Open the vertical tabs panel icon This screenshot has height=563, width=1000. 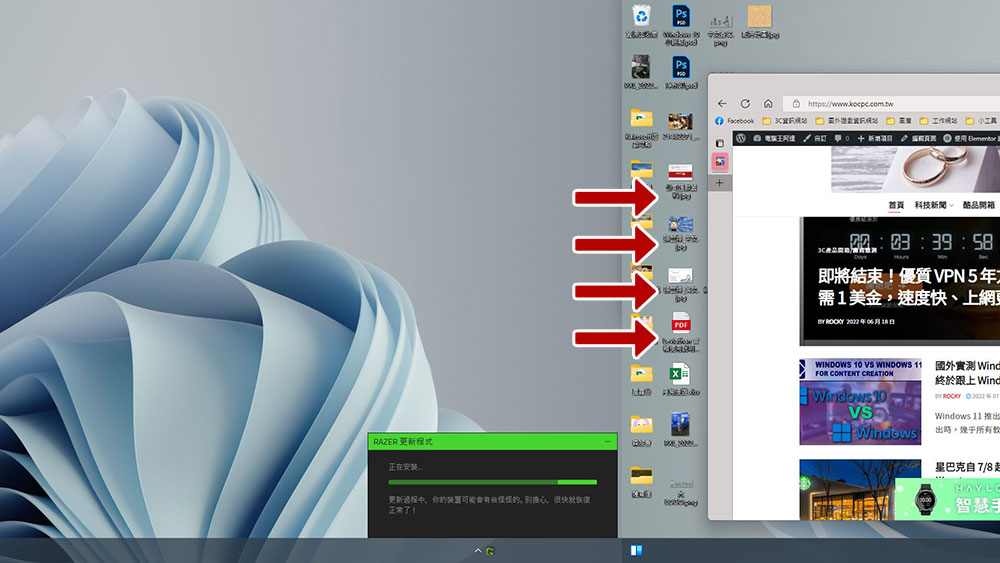coord(719,143)
